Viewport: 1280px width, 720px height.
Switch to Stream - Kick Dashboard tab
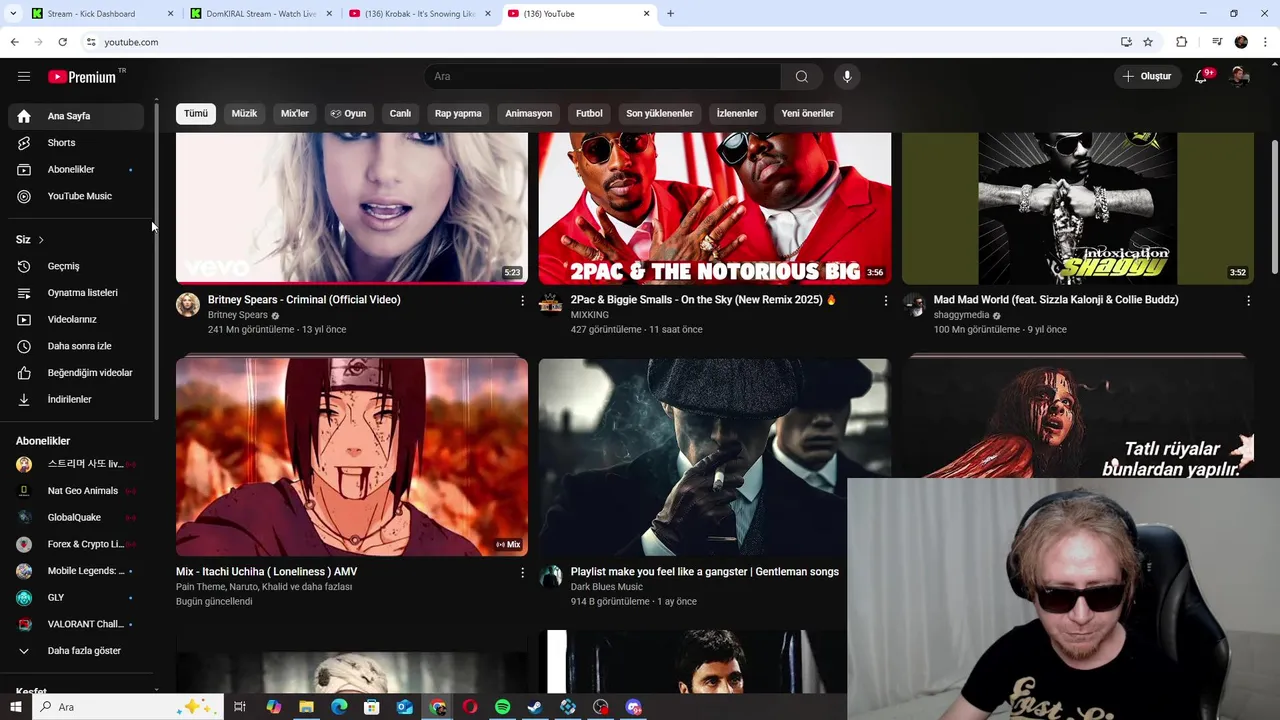pos(100,14)
